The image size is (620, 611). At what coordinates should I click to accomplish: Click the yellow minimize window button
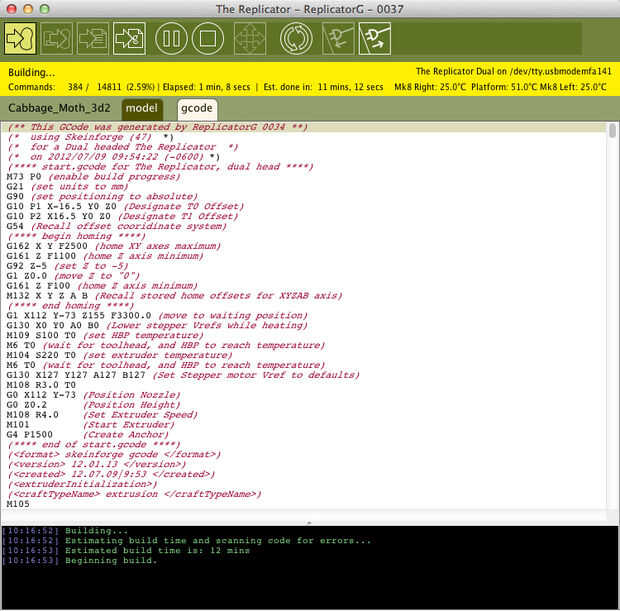[28, 9]
